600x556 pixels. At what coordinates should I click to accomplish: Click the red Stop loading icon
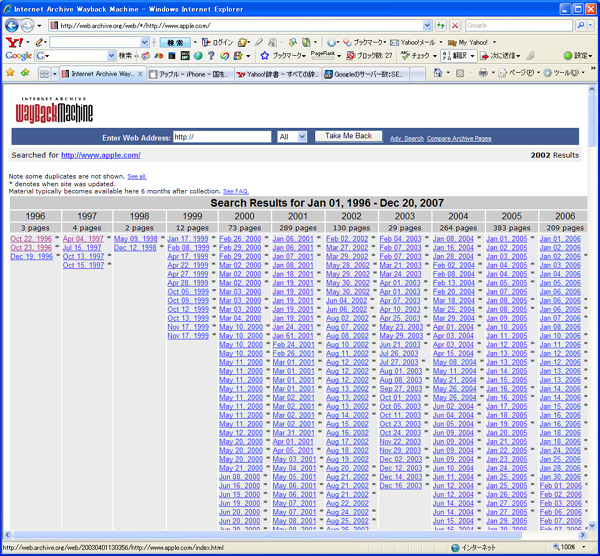[455, 25]
